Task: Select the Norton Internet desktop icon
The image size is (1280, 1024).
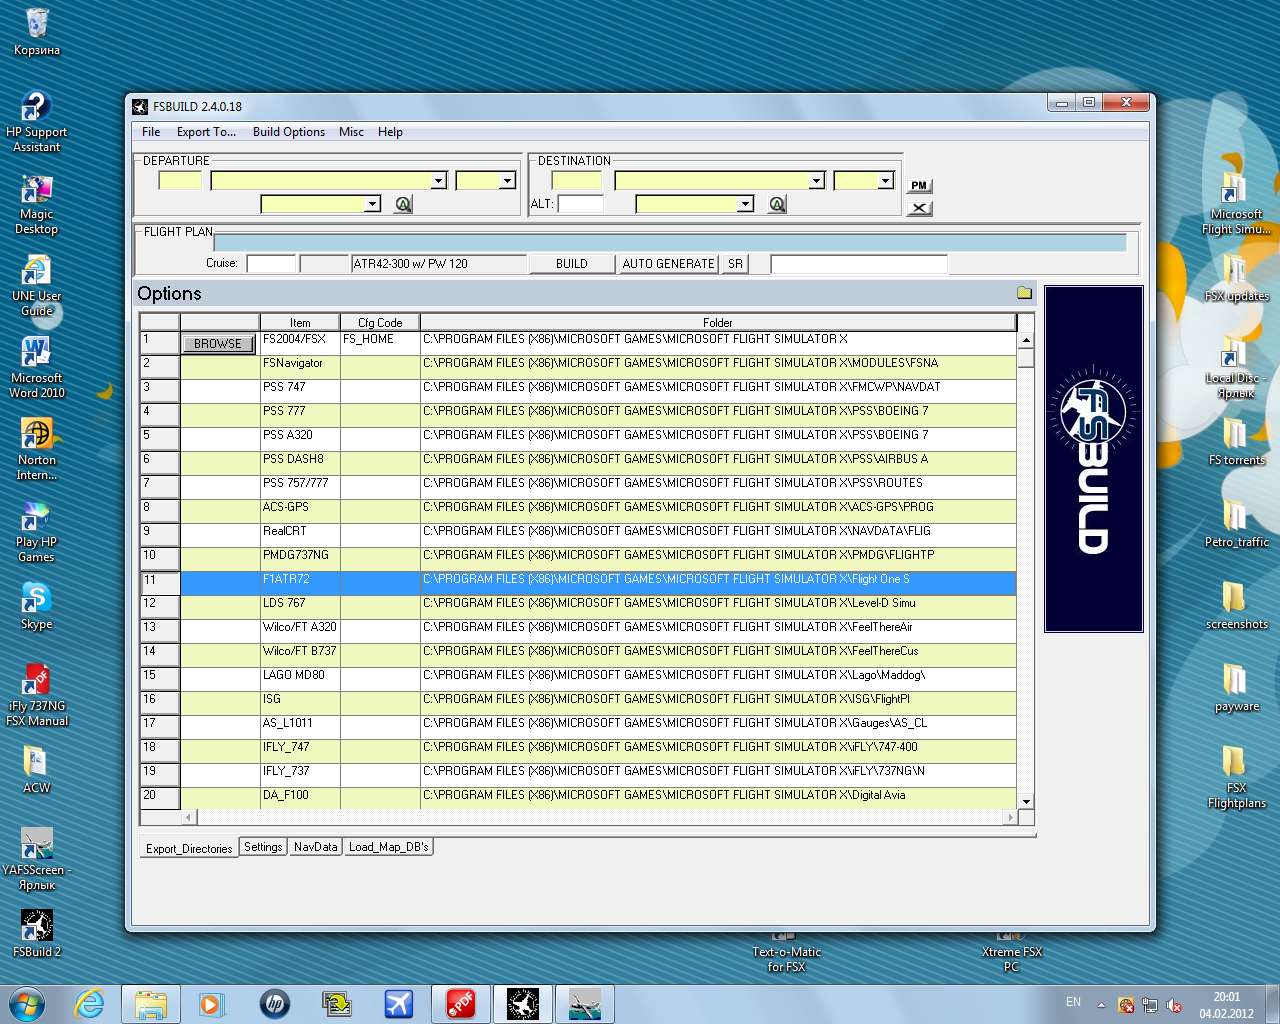Action: click(x=37, y=451)
